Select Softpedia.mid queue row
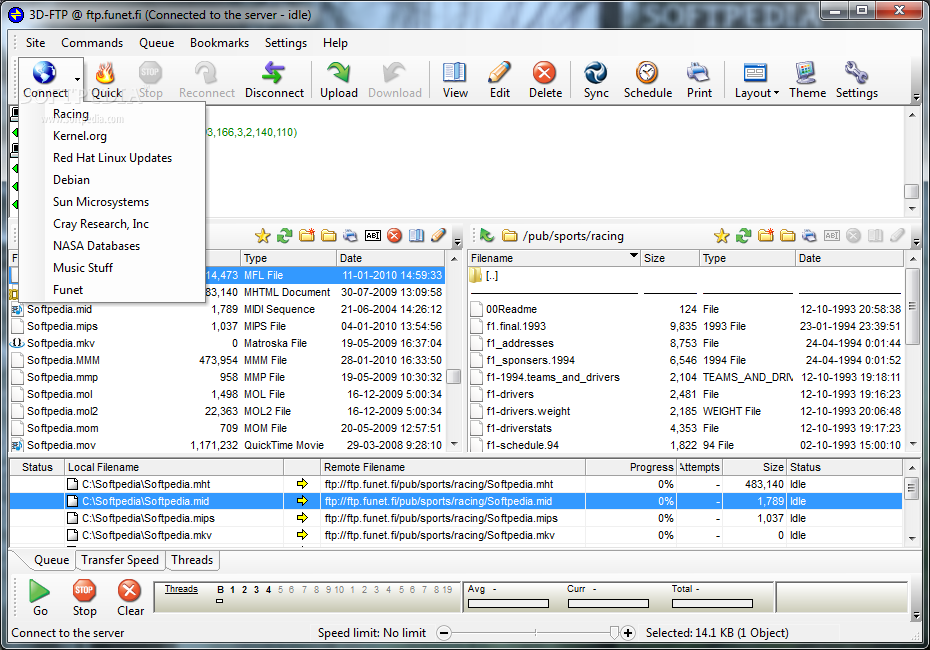The height and width of the screenshot is (650, 930). point(456,501)
